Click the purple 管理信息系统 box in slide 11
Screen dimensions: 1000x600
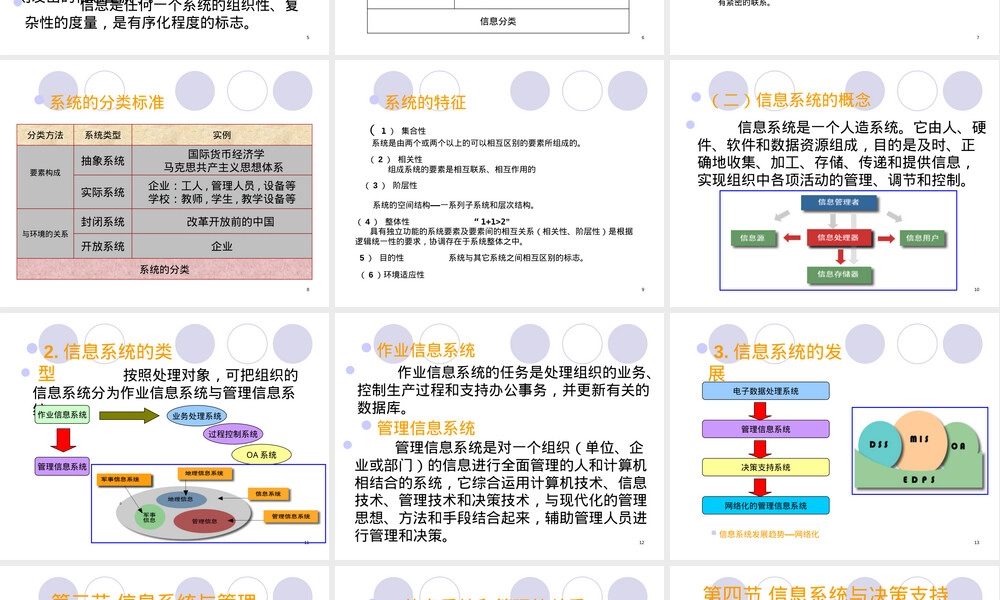[62, 467]
